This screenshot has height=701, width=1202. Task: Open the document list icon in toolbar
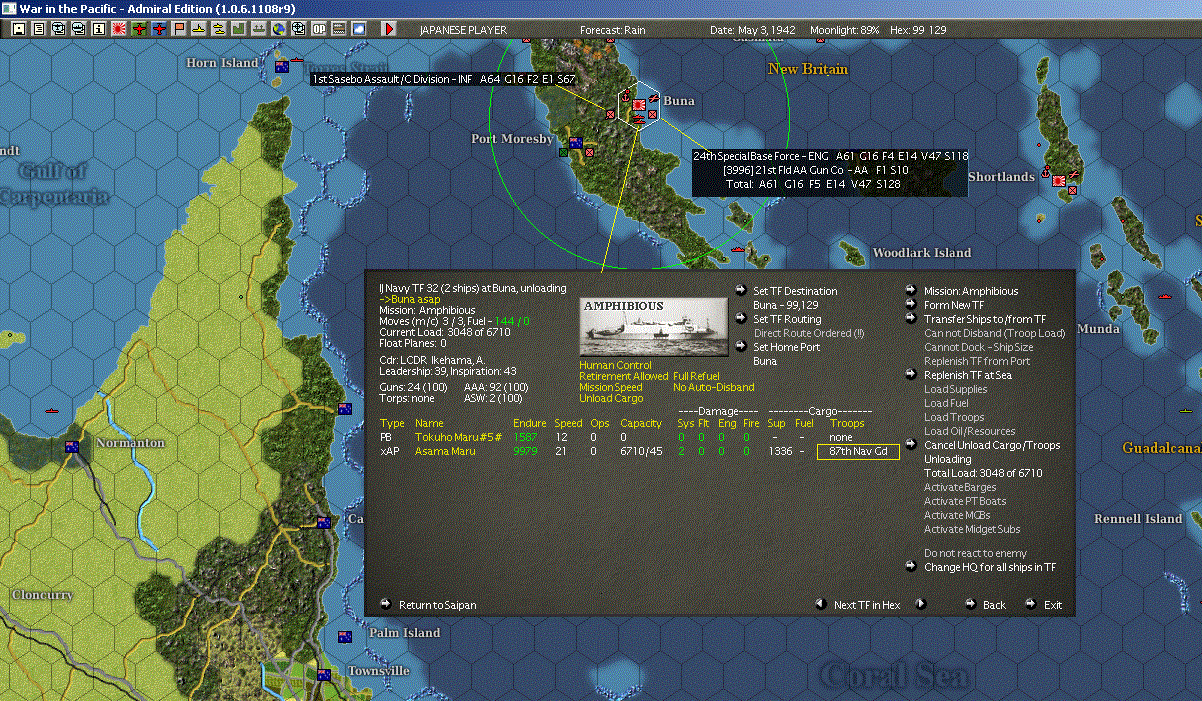(39, 29)
